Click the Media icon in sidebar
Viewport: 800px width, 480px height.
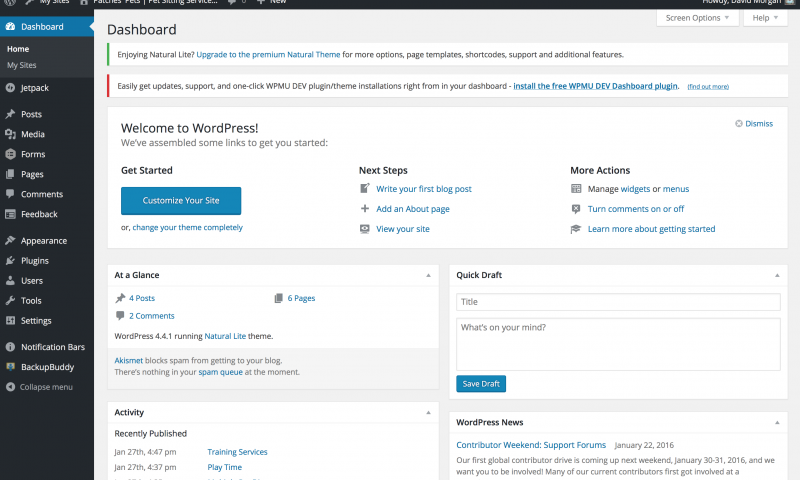pos(10,134)
